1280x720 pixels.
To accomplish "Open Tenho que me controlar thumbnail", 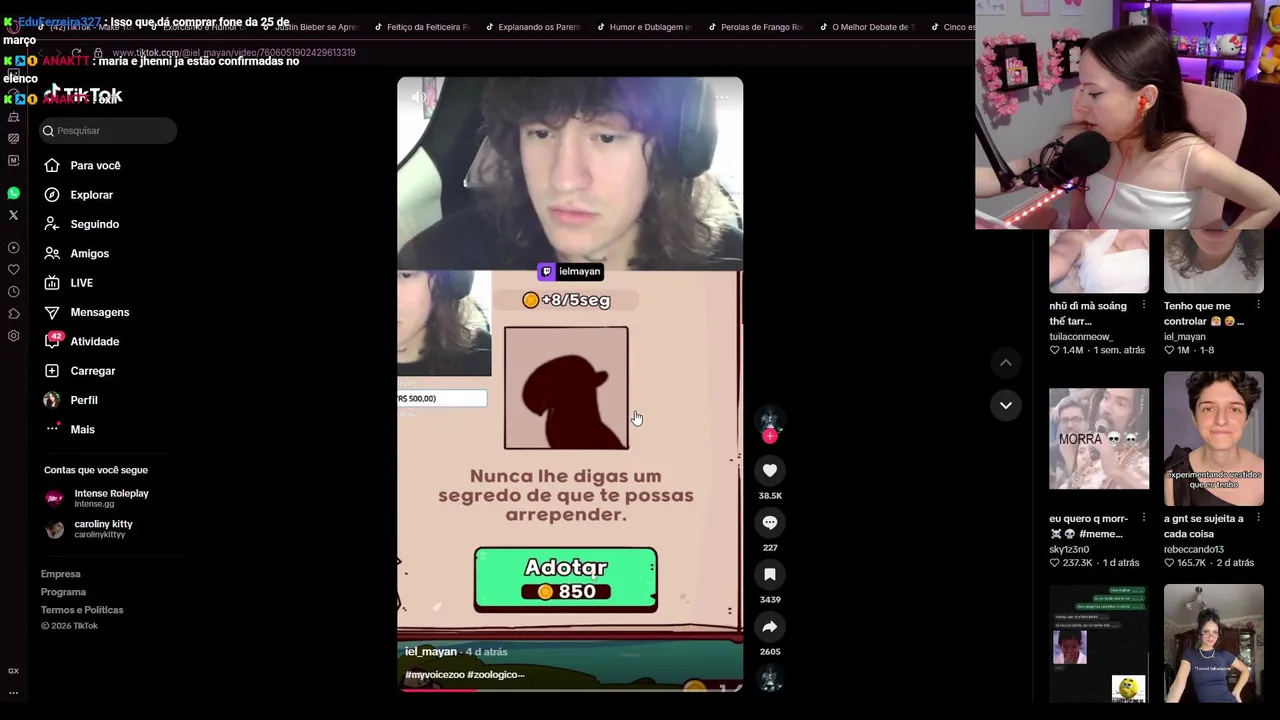I will click(x=1214, y=261).
